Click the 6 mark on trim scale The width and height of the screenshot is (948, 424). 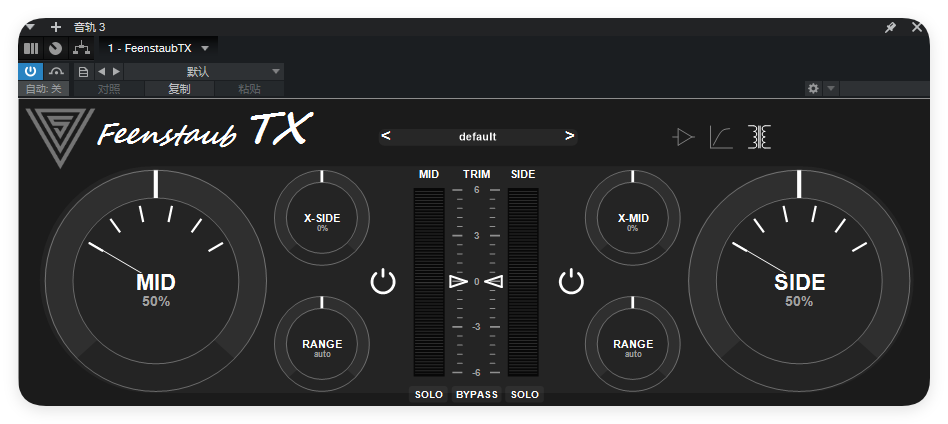(476, 190)
